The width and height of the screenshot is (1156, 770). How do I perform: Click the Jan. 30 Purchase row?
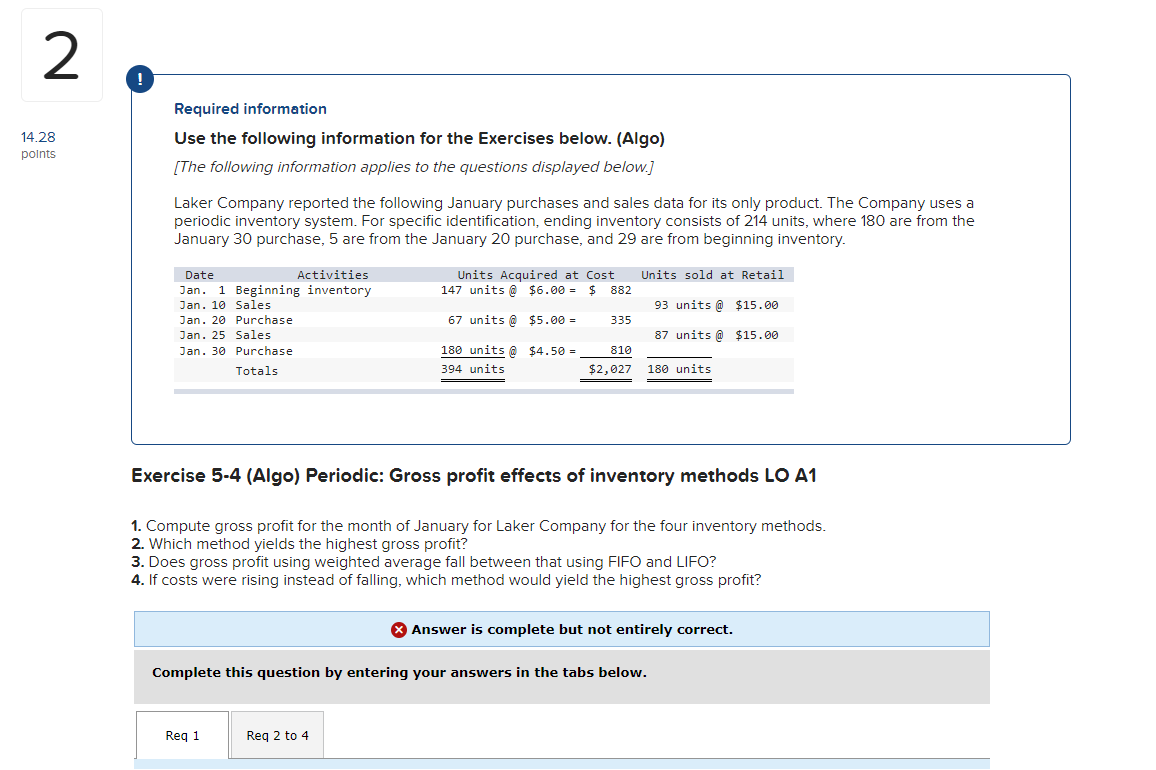pos(300,351)
